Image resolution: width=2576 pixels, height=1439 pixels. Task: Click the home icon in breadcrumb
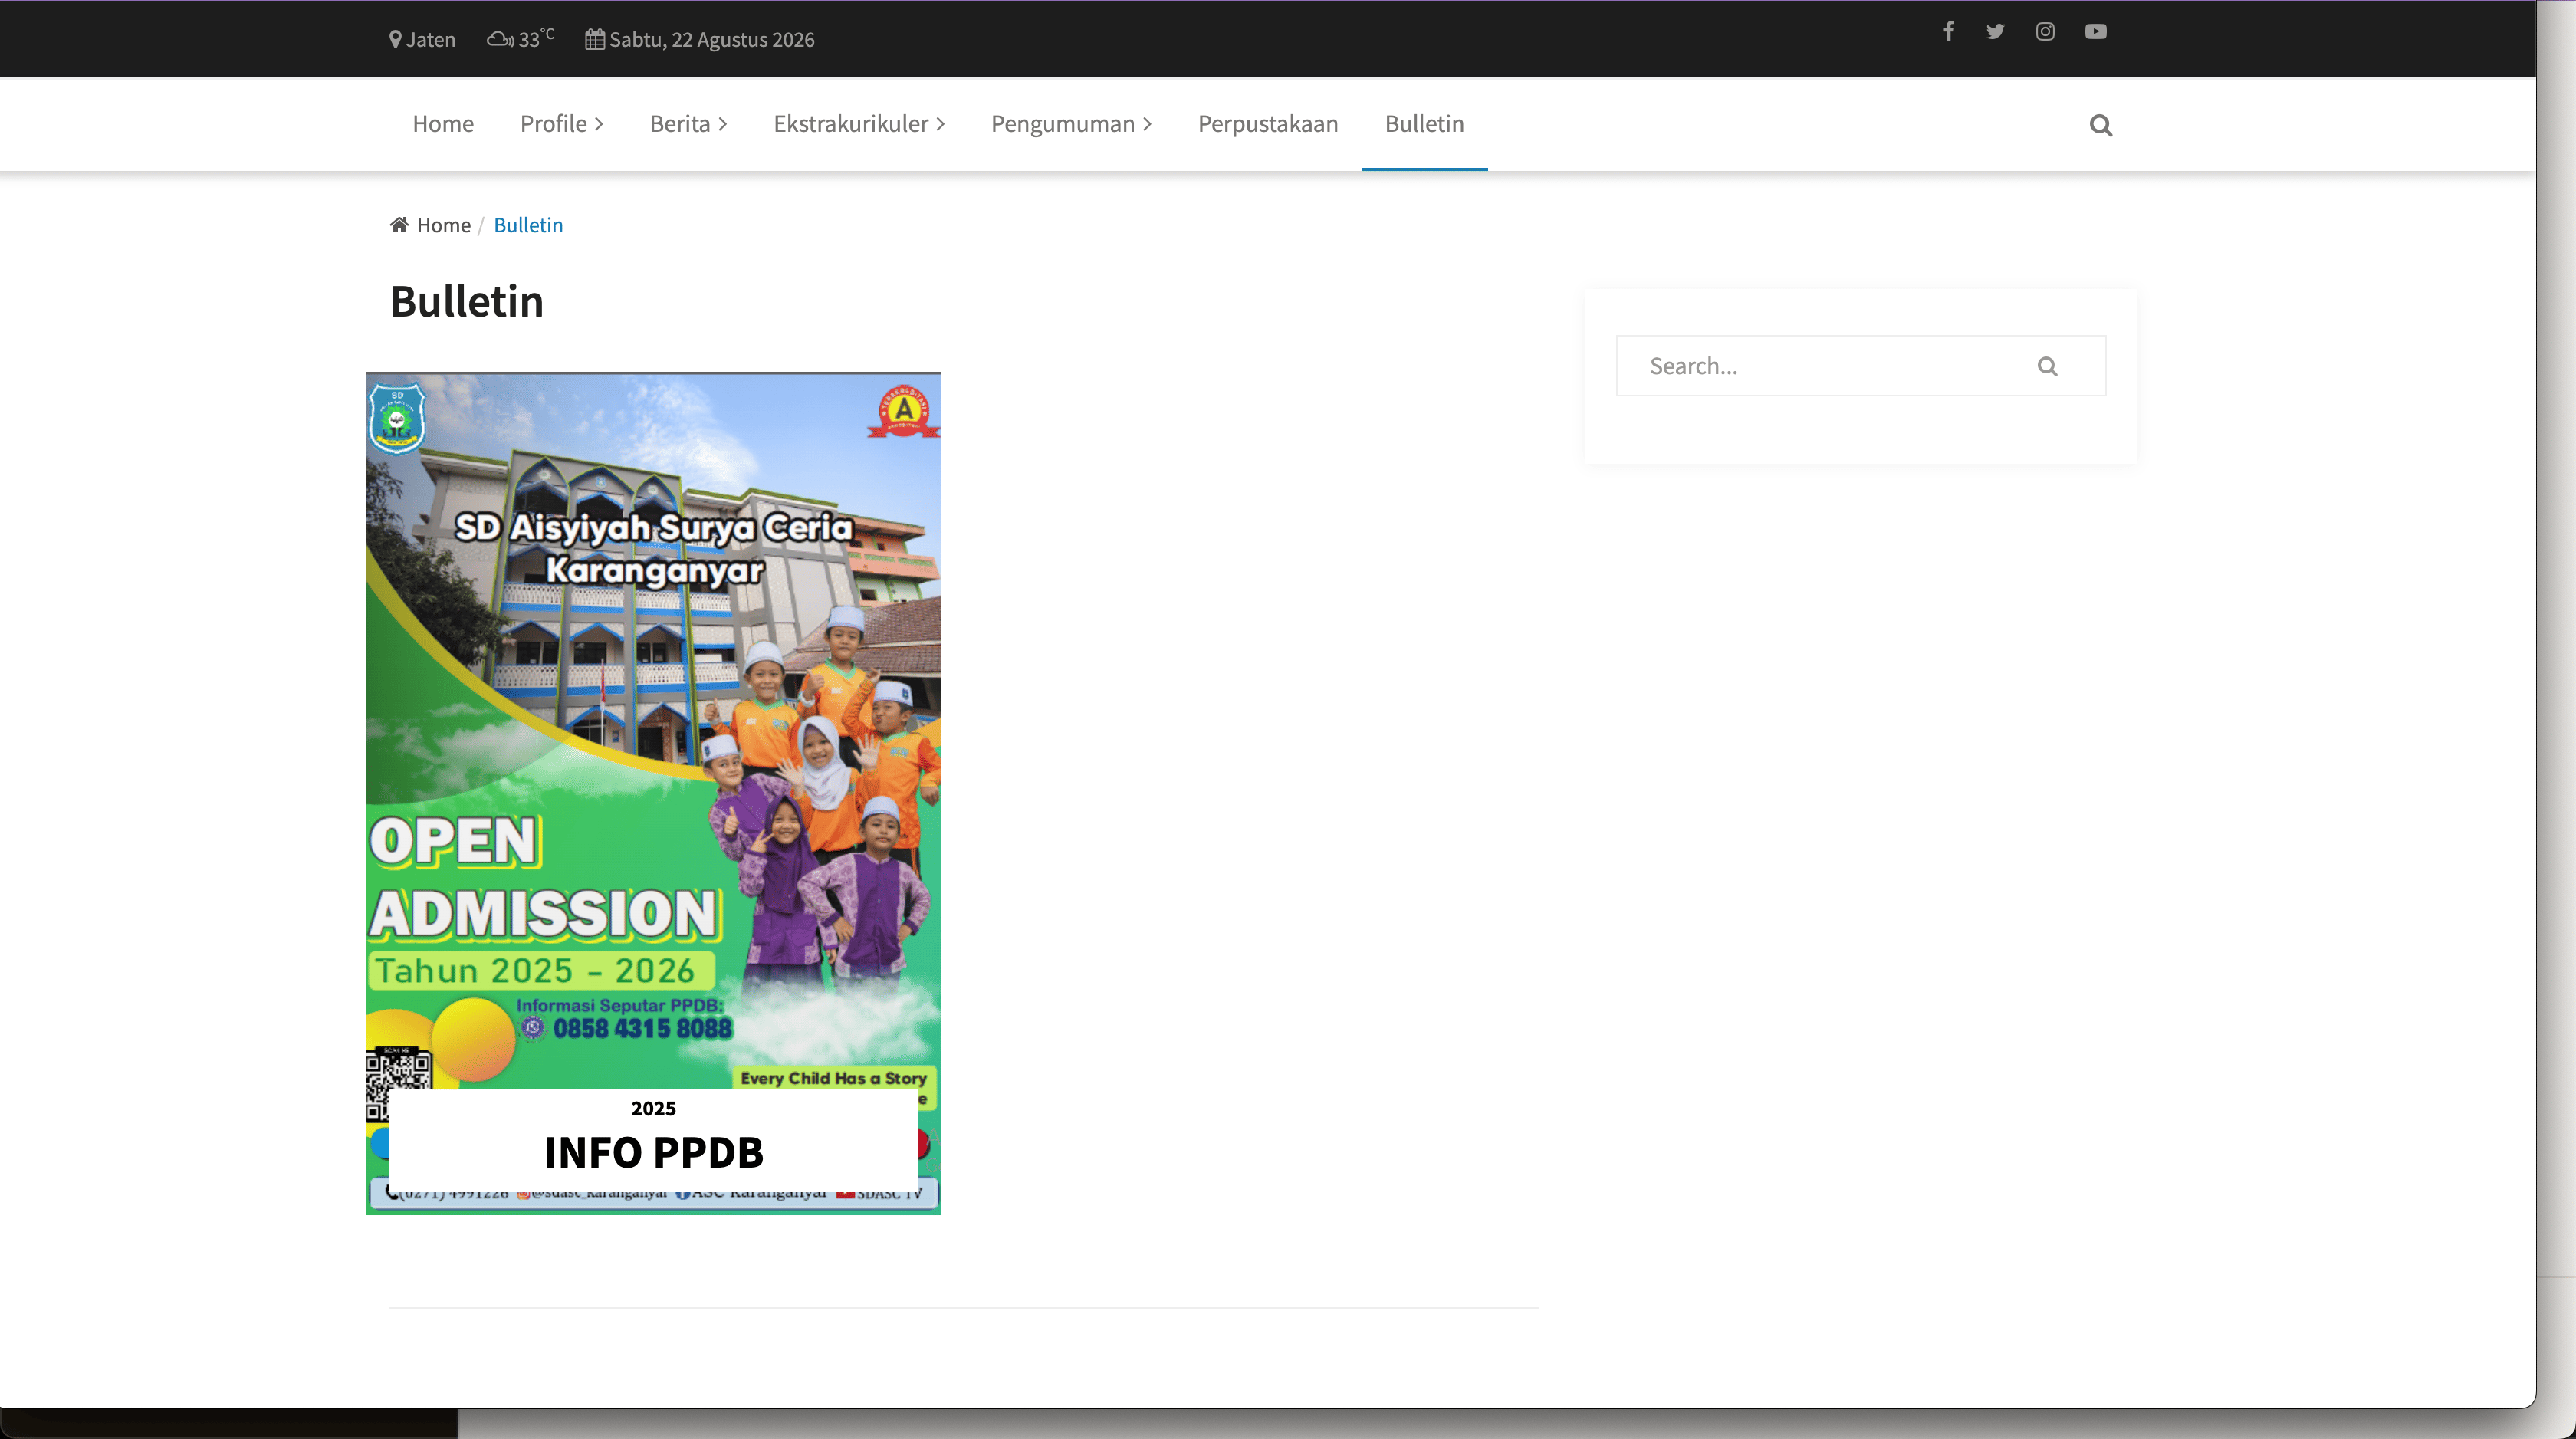(x=399, y=224)
